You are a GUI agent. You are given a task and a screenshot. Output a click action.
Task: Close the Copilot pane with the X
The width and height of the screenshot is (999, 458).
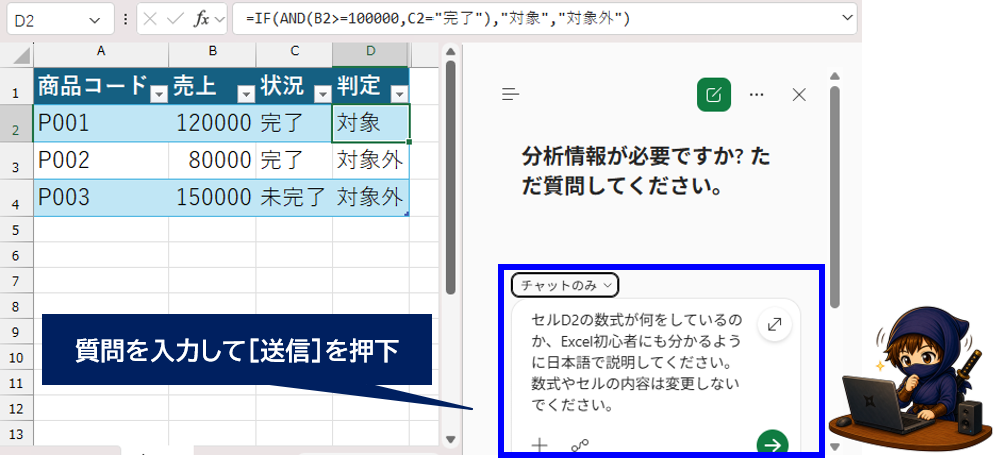pyautogui.click(x=799, y=95)
